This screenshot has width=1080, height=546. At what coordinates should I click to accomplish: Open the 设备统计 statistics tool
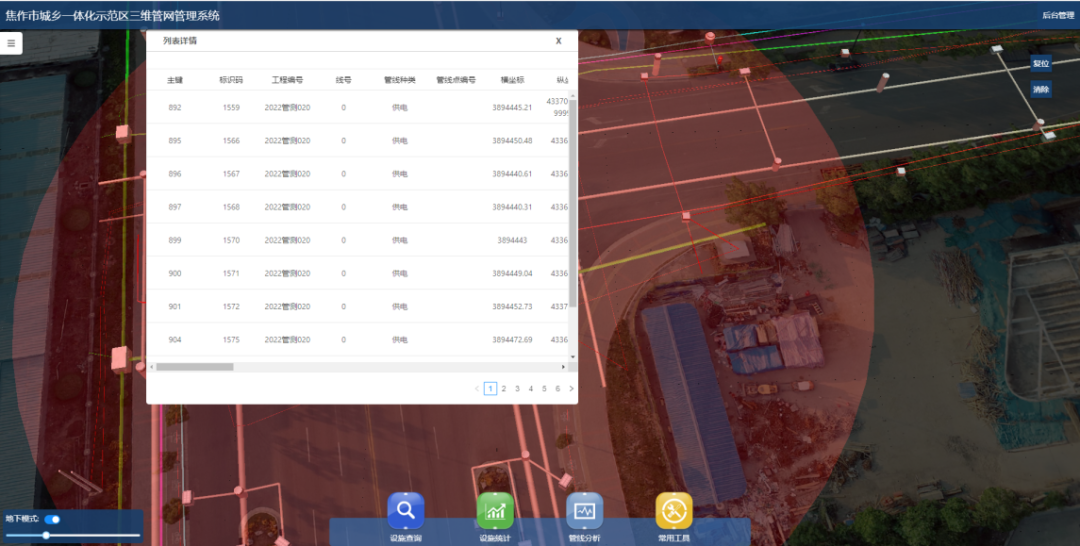(x=495, y=511)
